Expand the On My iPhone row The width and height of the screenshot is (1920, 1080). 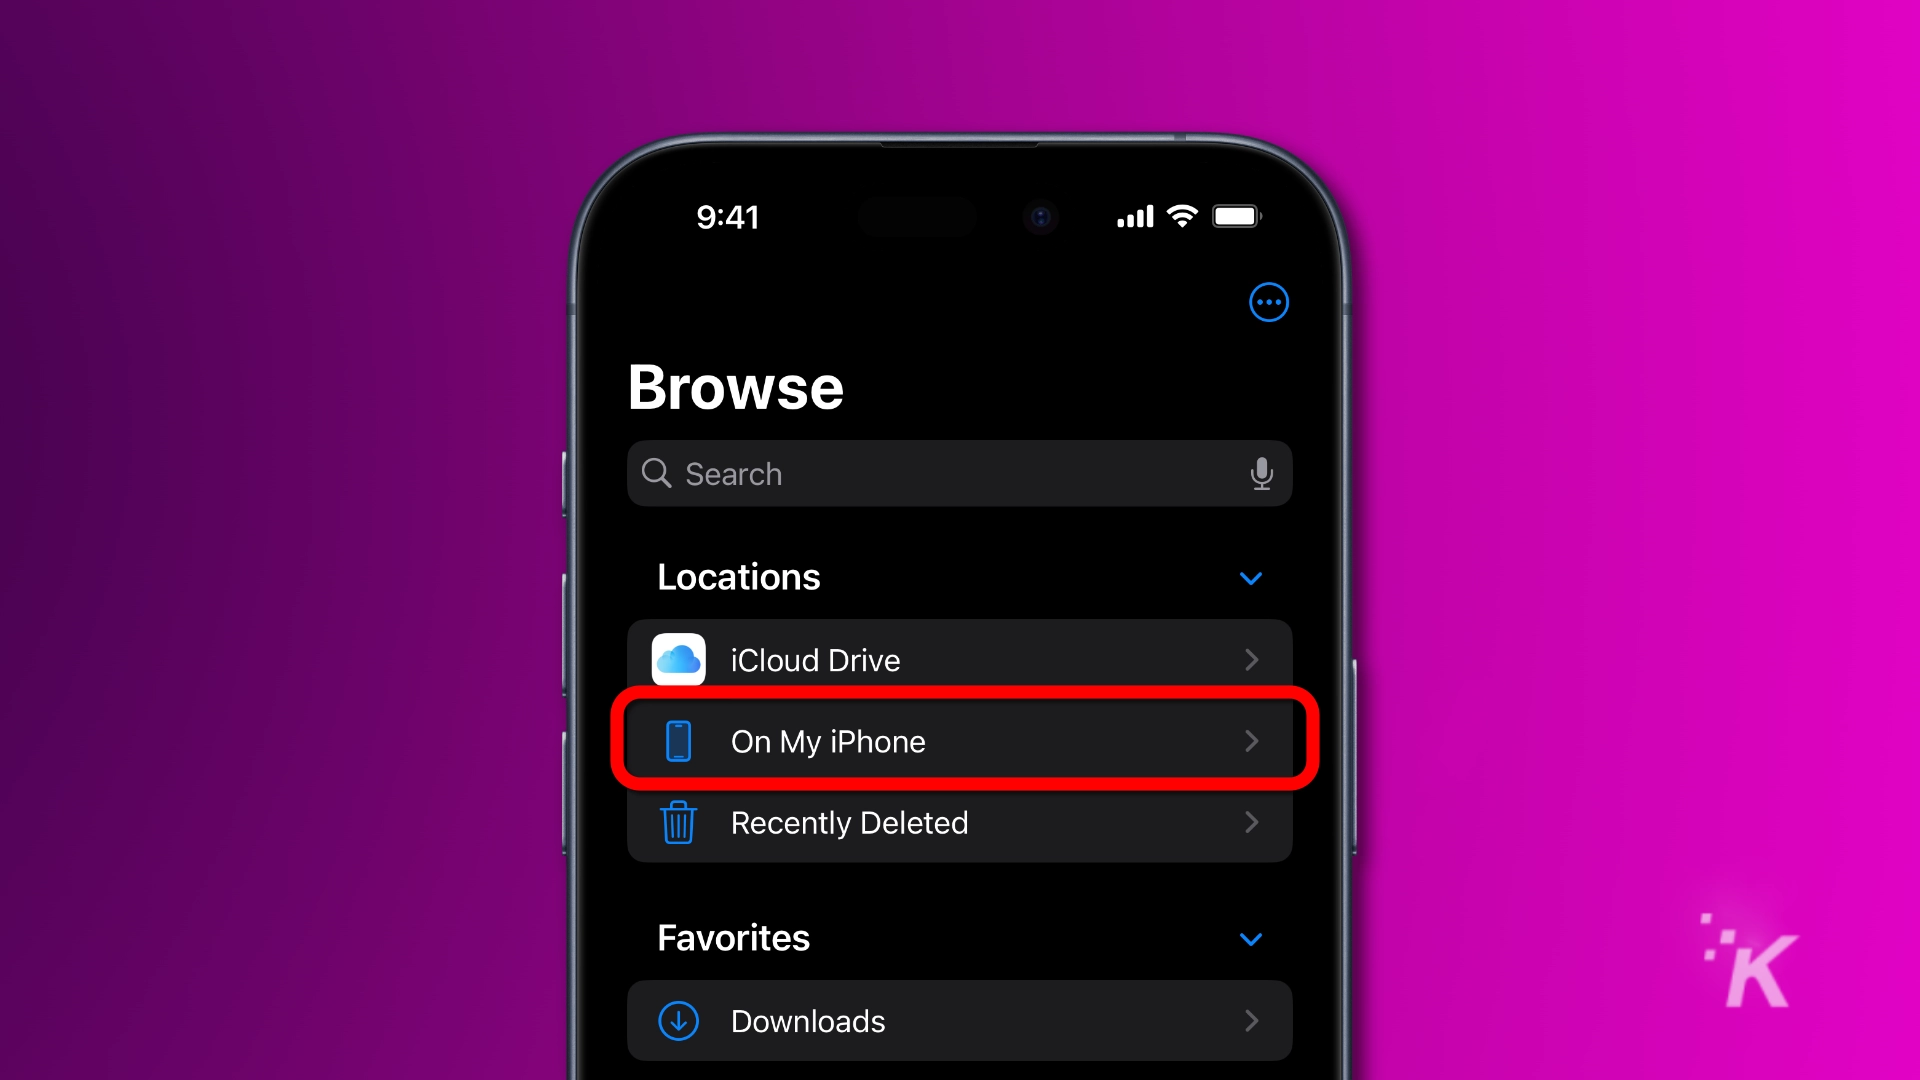960,741
